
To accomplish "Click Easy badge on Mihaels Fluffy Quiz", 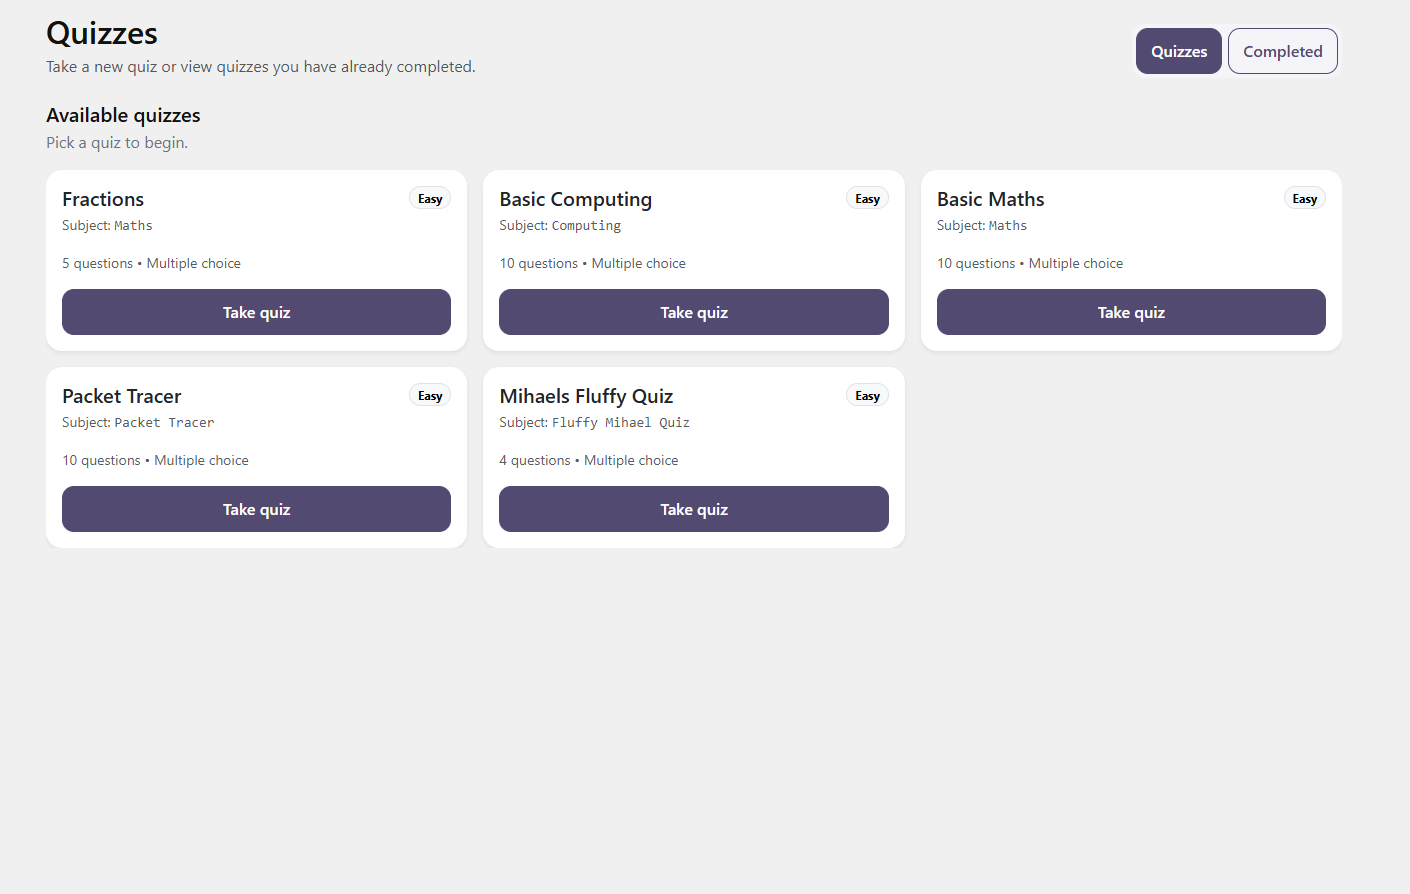I will [x=867, y=396].
